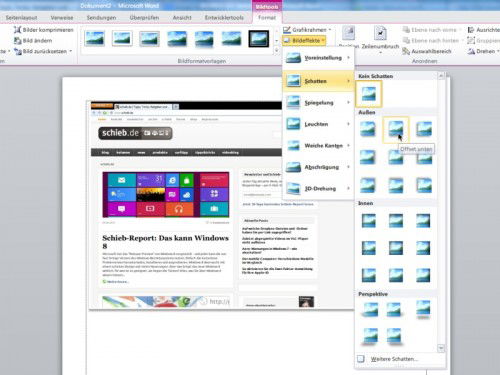Open the Zeilenumbruch dropdown
500x375 pixels.
point(380,39)
